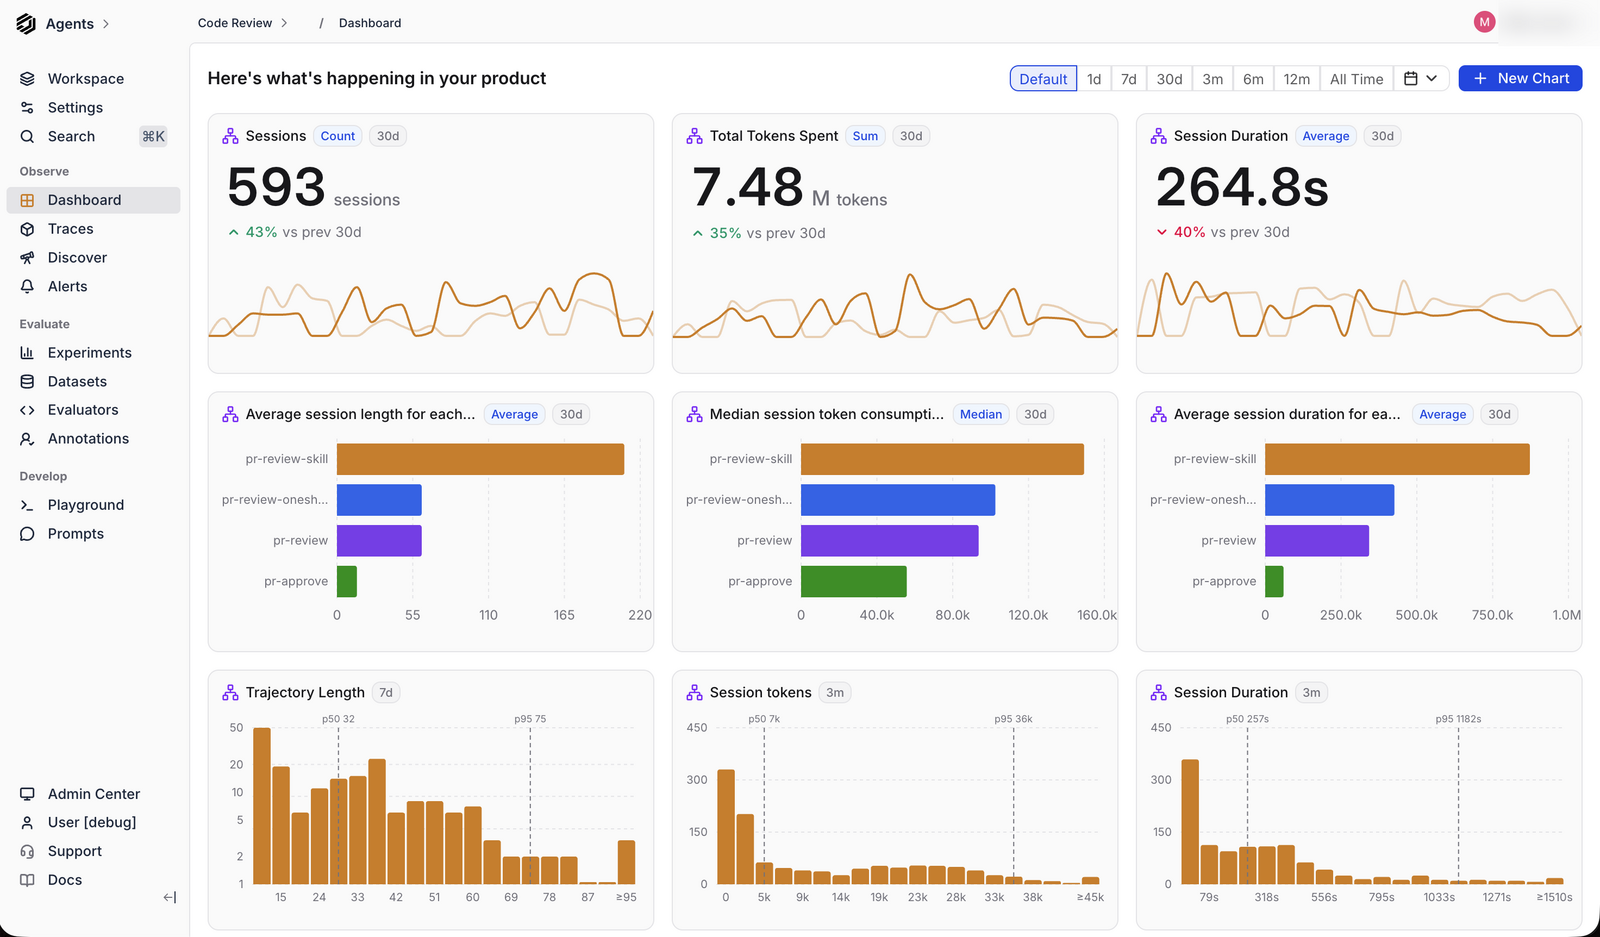Click the Workspace layers icon
Screen dimensions: 1600x937
pos(27,79)
